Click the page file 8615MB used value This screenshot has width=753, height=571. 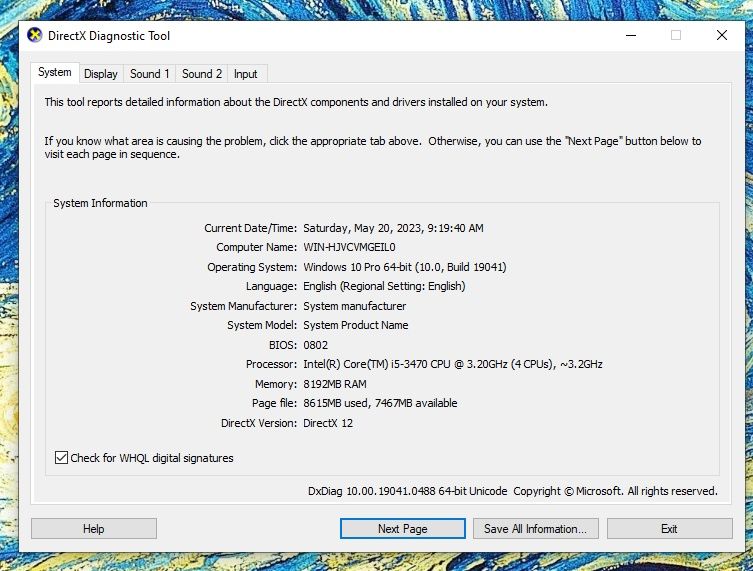pyautogui.click(x=380, y=403)
